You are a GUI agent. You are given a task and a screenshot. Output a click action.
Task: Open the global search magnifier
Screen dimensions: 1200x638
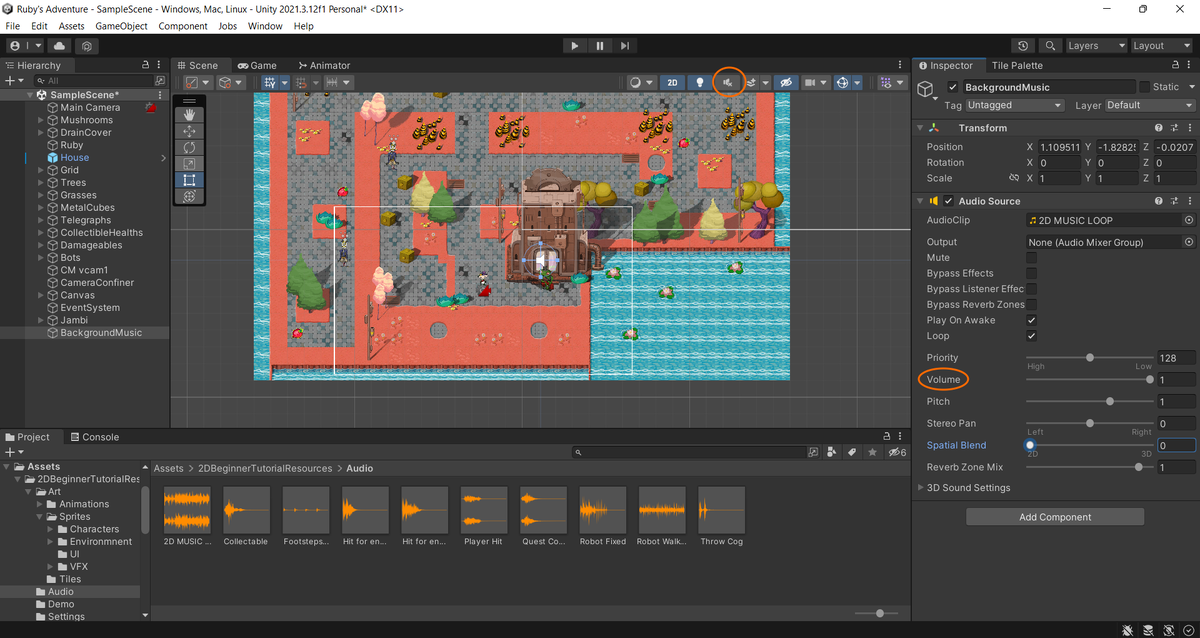(1050, 46)
